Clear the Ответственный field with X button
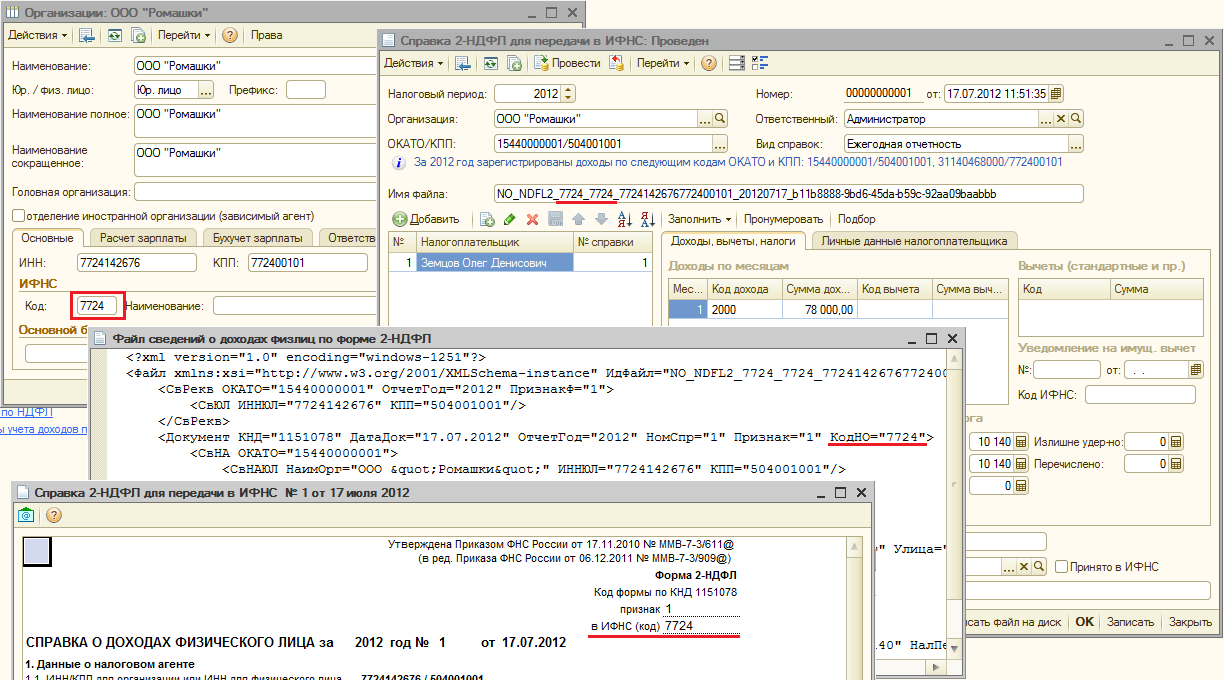 click(x=1061, y=118)
